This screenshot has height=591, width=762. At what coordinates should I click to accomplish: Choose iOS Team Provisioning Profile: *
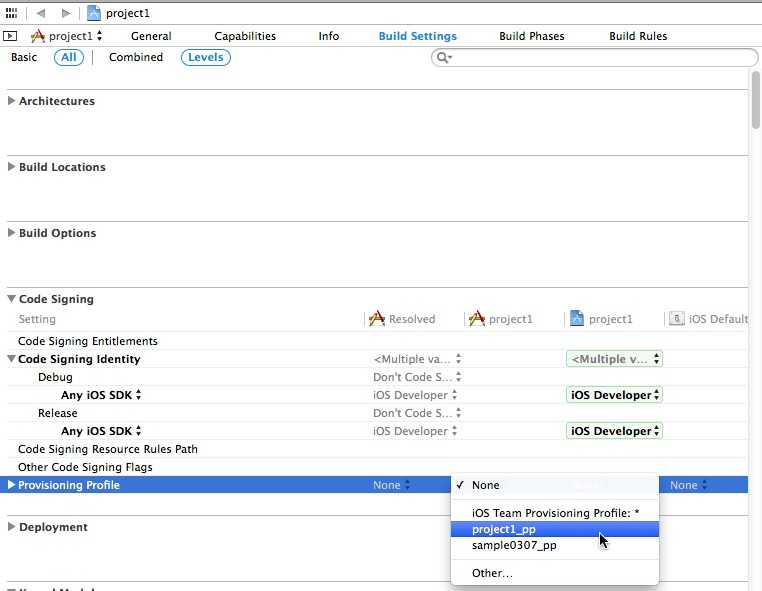(555, 513)
